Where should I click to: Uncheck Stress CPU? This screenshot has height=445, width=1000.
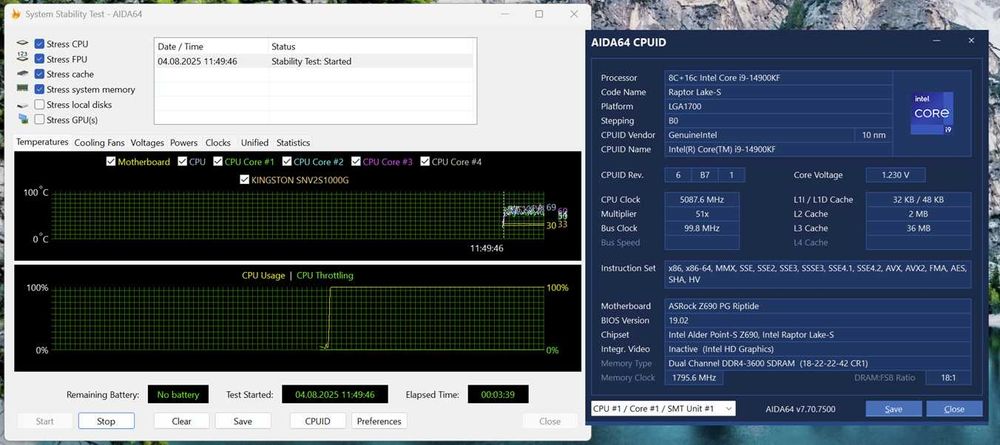pyautogui.click(x=40, y=44)
